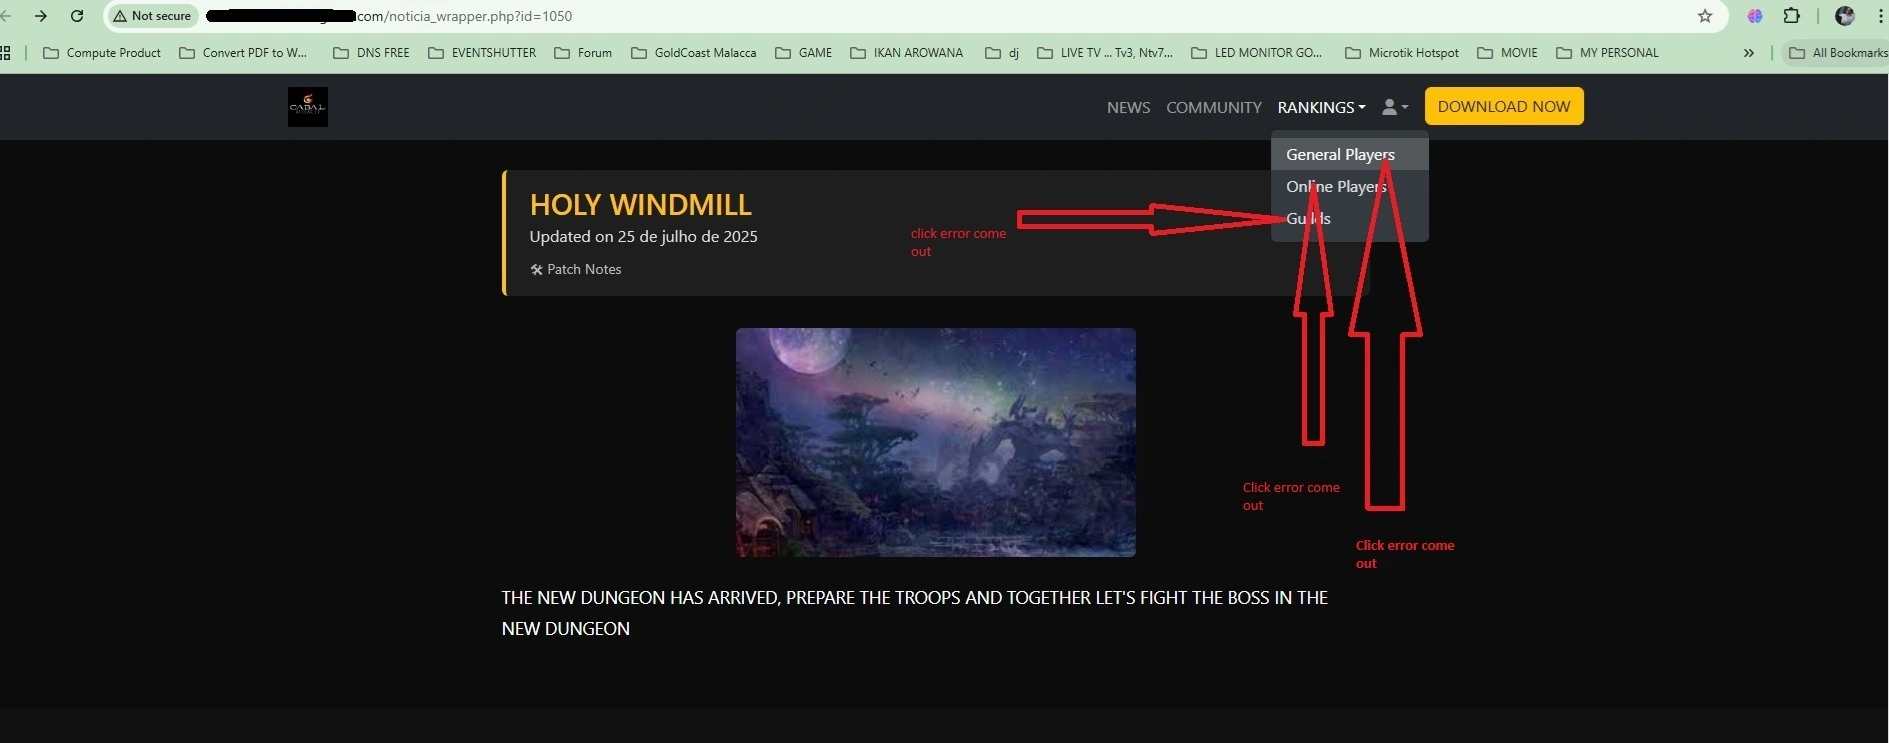Open the GoldCoast Malacca bookmark folder

pyautogui.click(x=694, y=53)
